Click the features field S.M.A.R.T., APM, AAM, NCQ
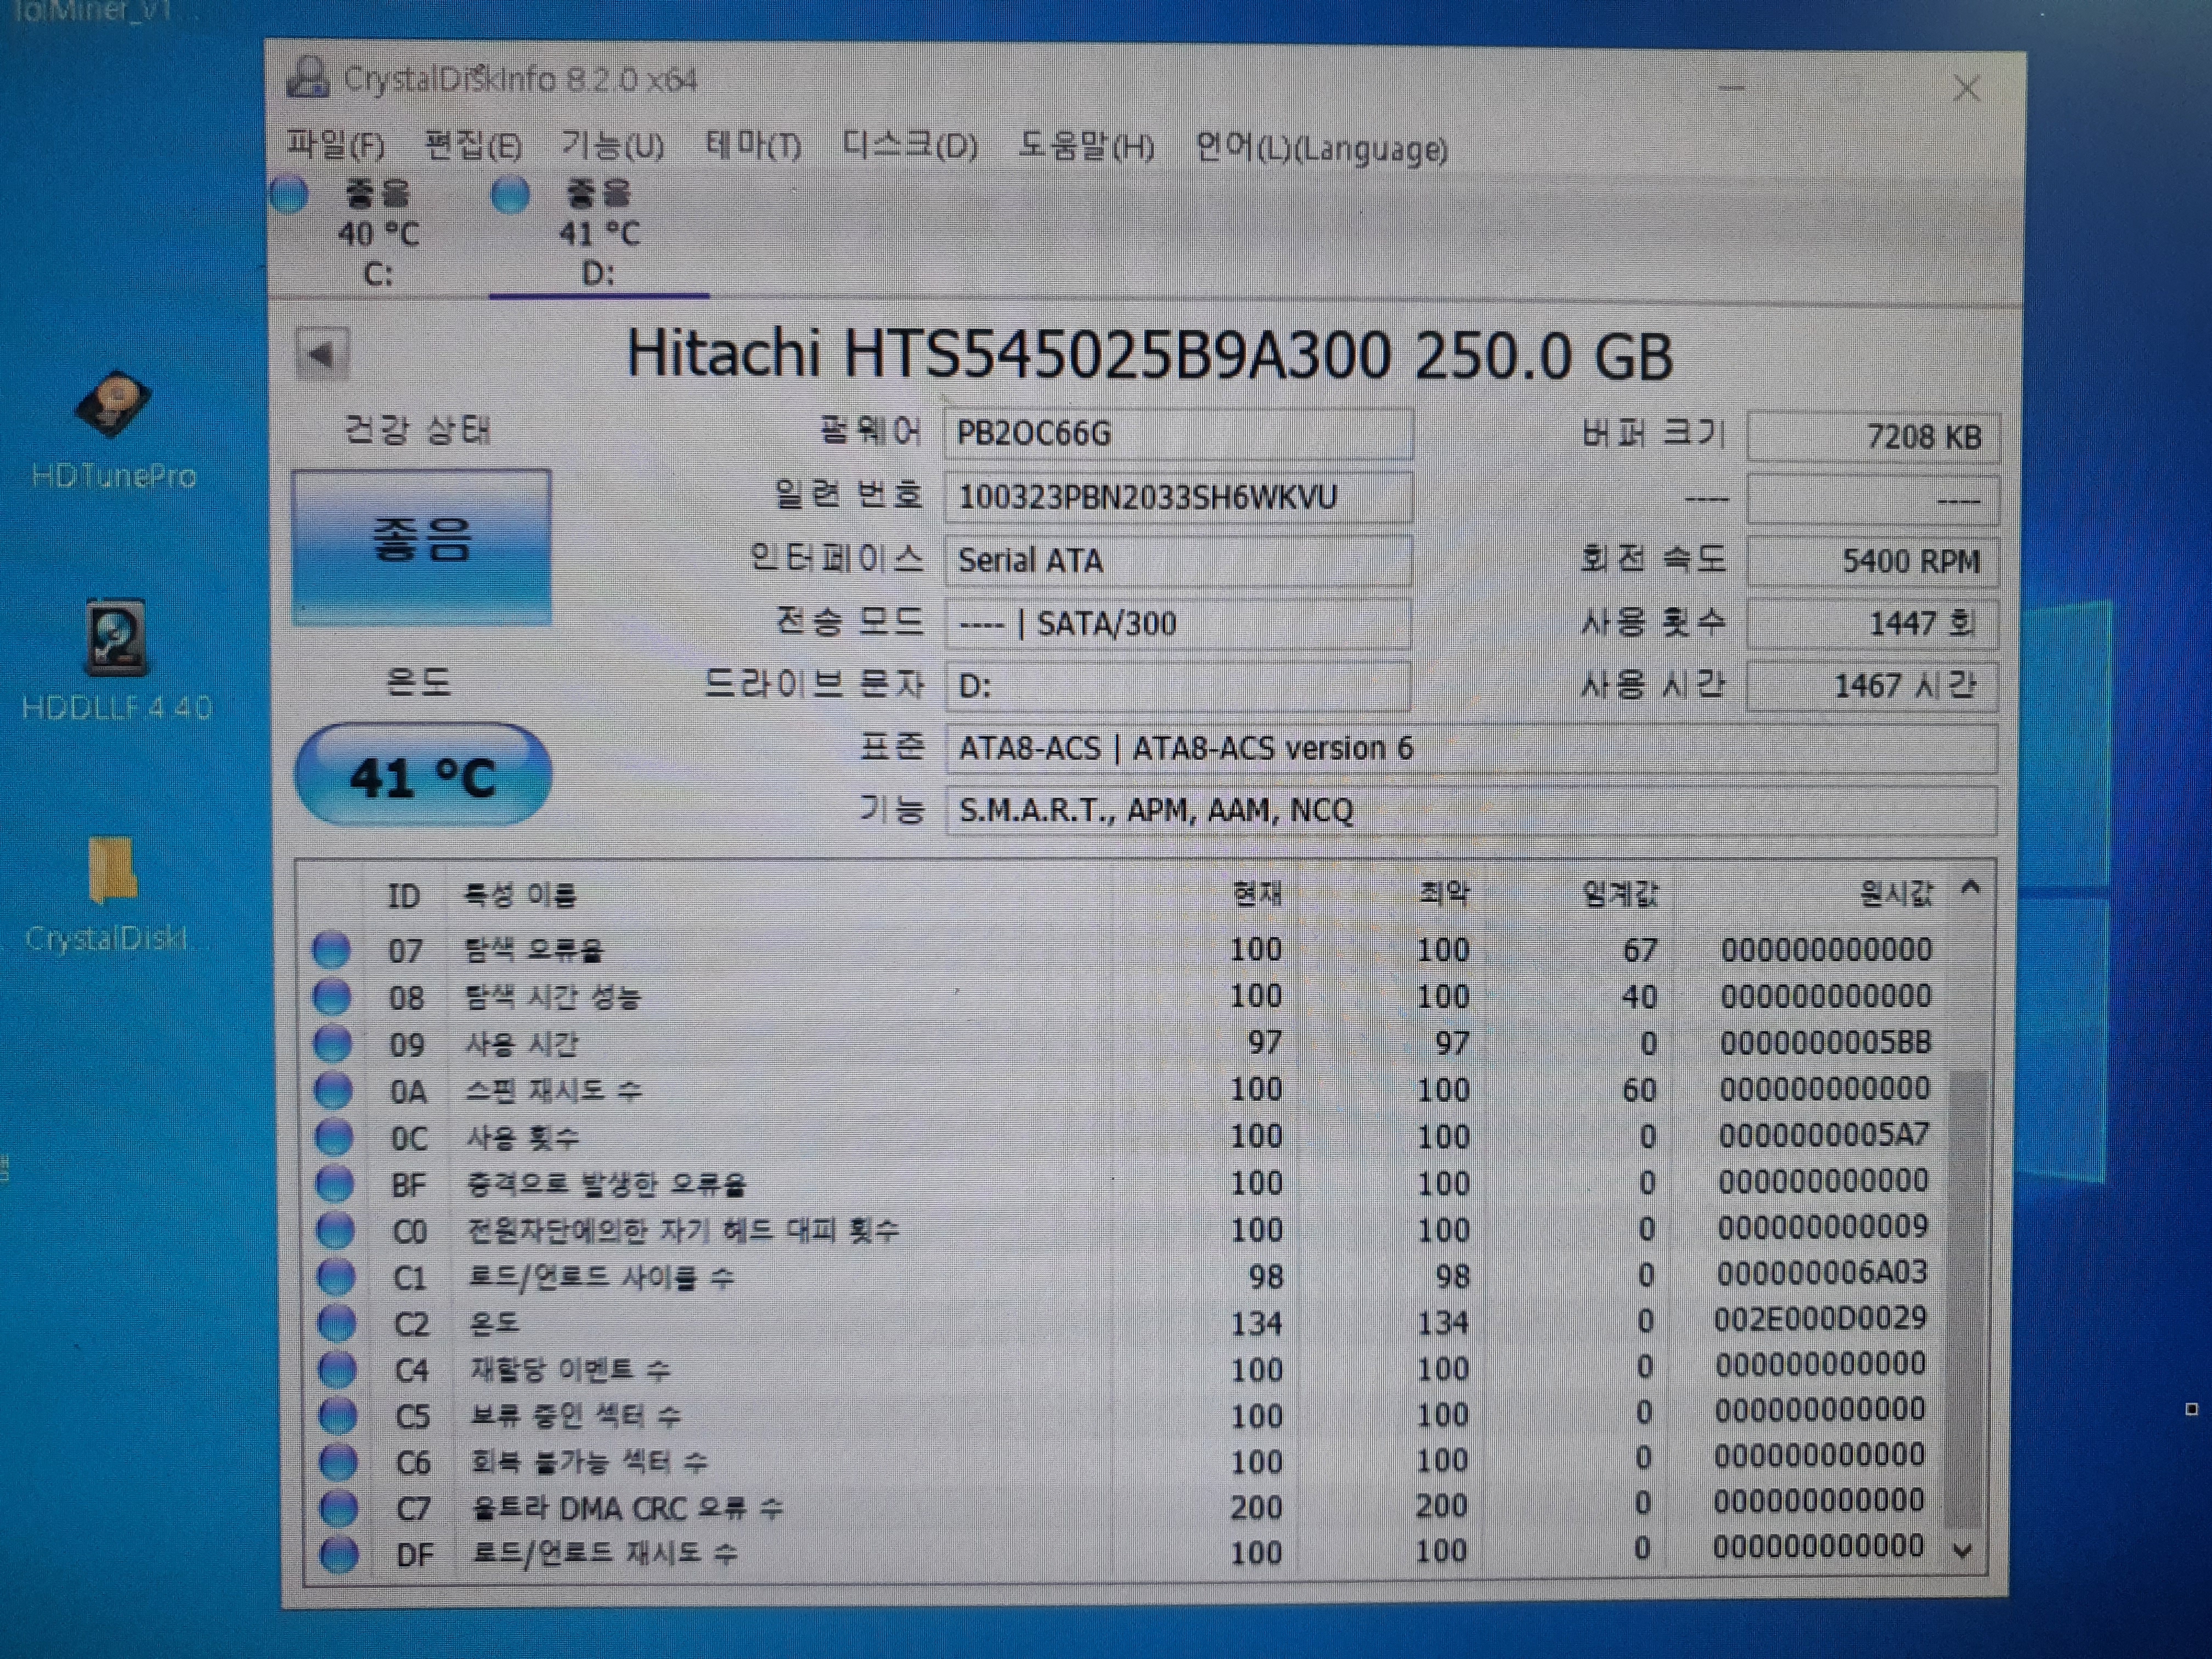 pos(1471,810)
